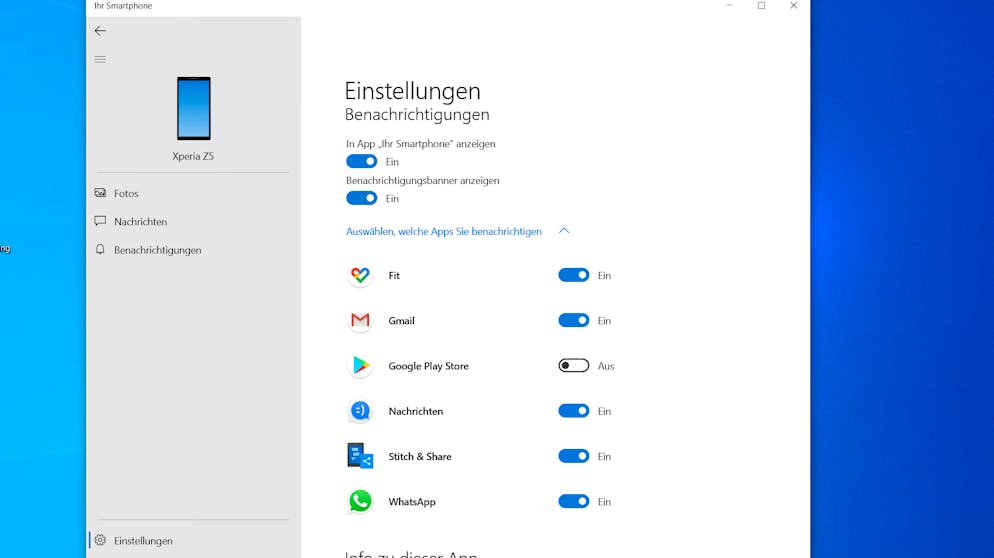The height and width of the screenshot is (558, 994).
Task: Click the 'Gmail' label text
Action: 401,321
